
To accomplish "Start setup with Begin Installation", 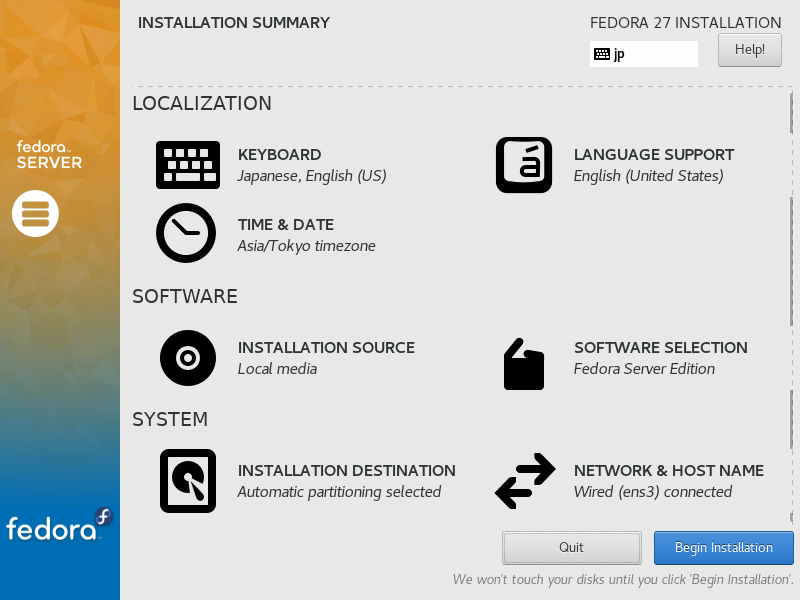I will 723,547.
